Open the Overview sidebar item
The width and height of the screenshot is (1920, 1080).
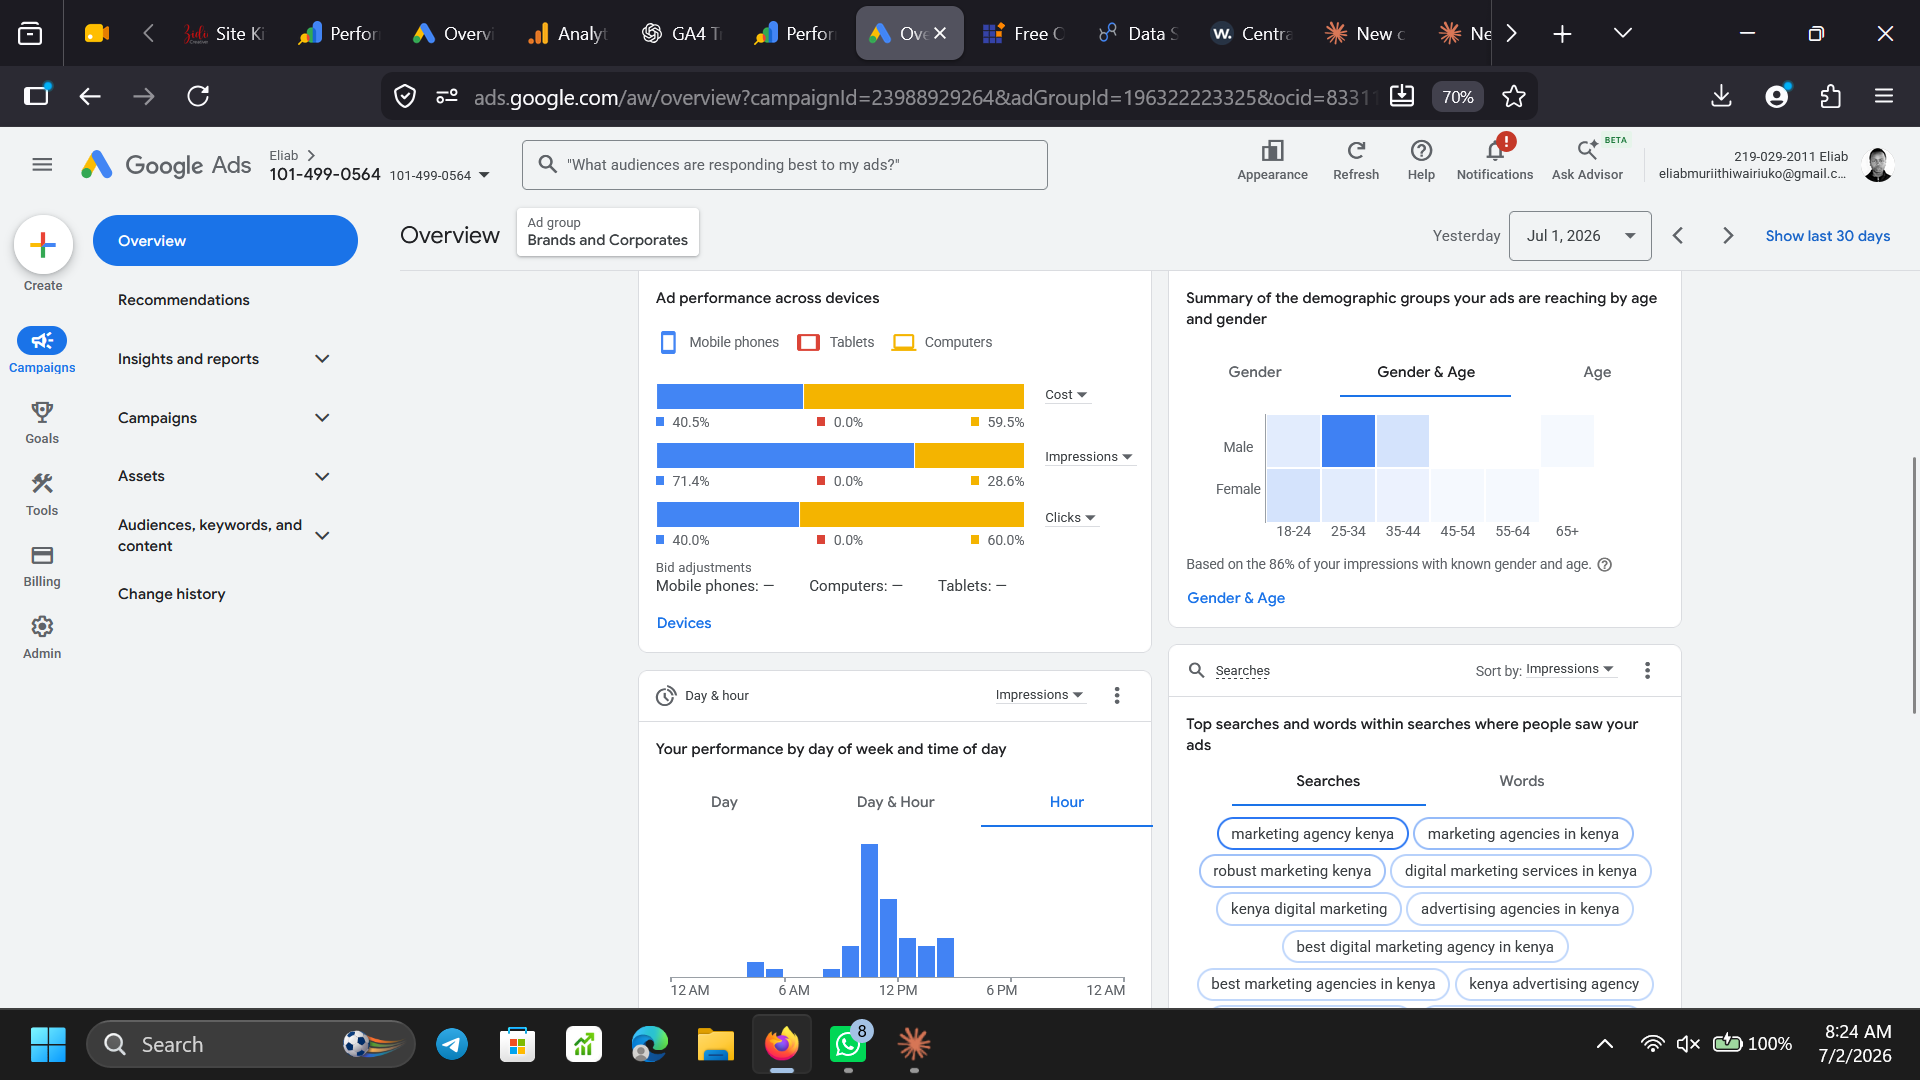225,241
